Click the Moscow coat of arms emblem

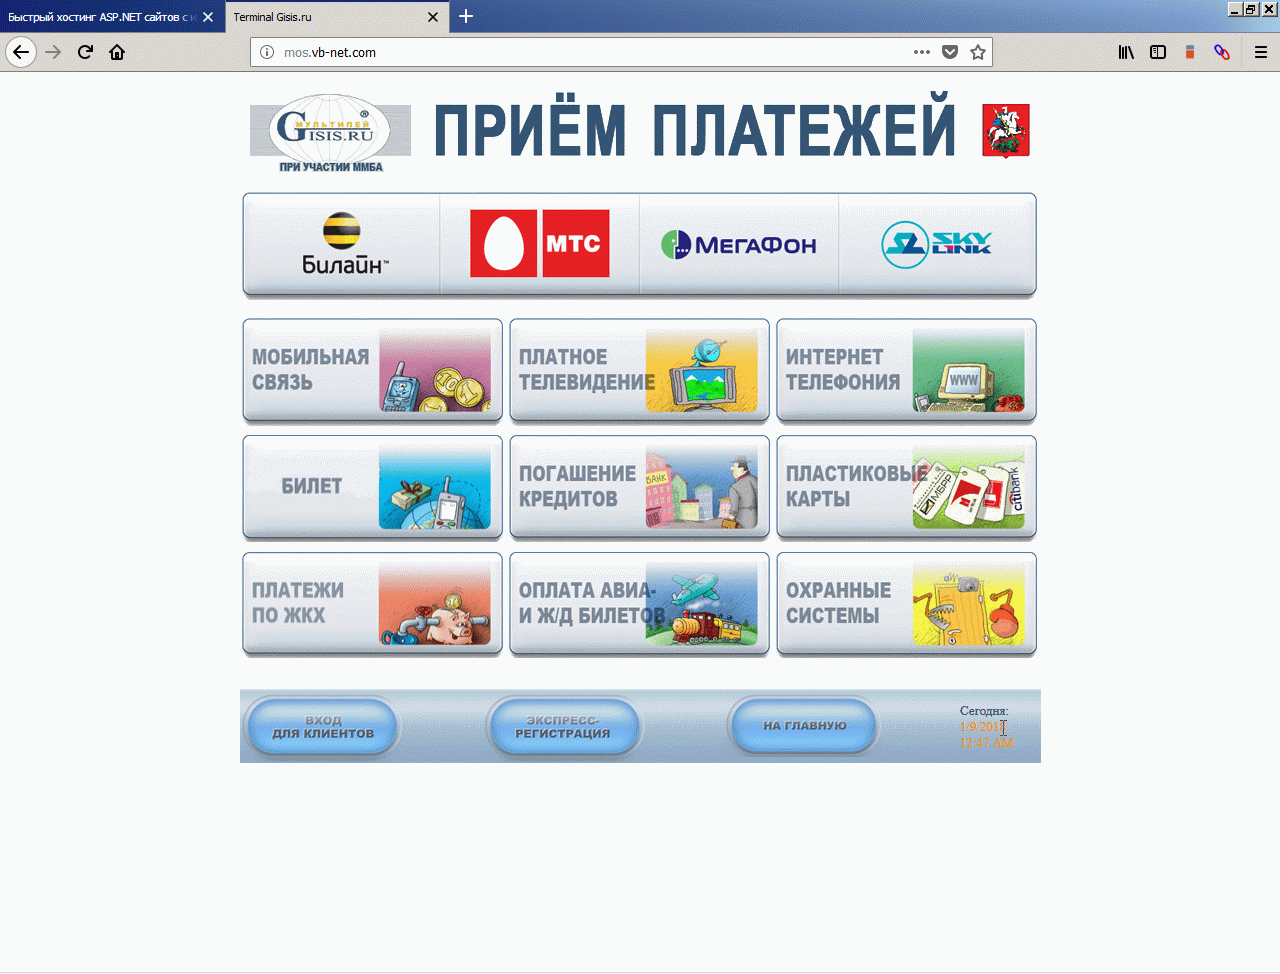click(1006, 131)
